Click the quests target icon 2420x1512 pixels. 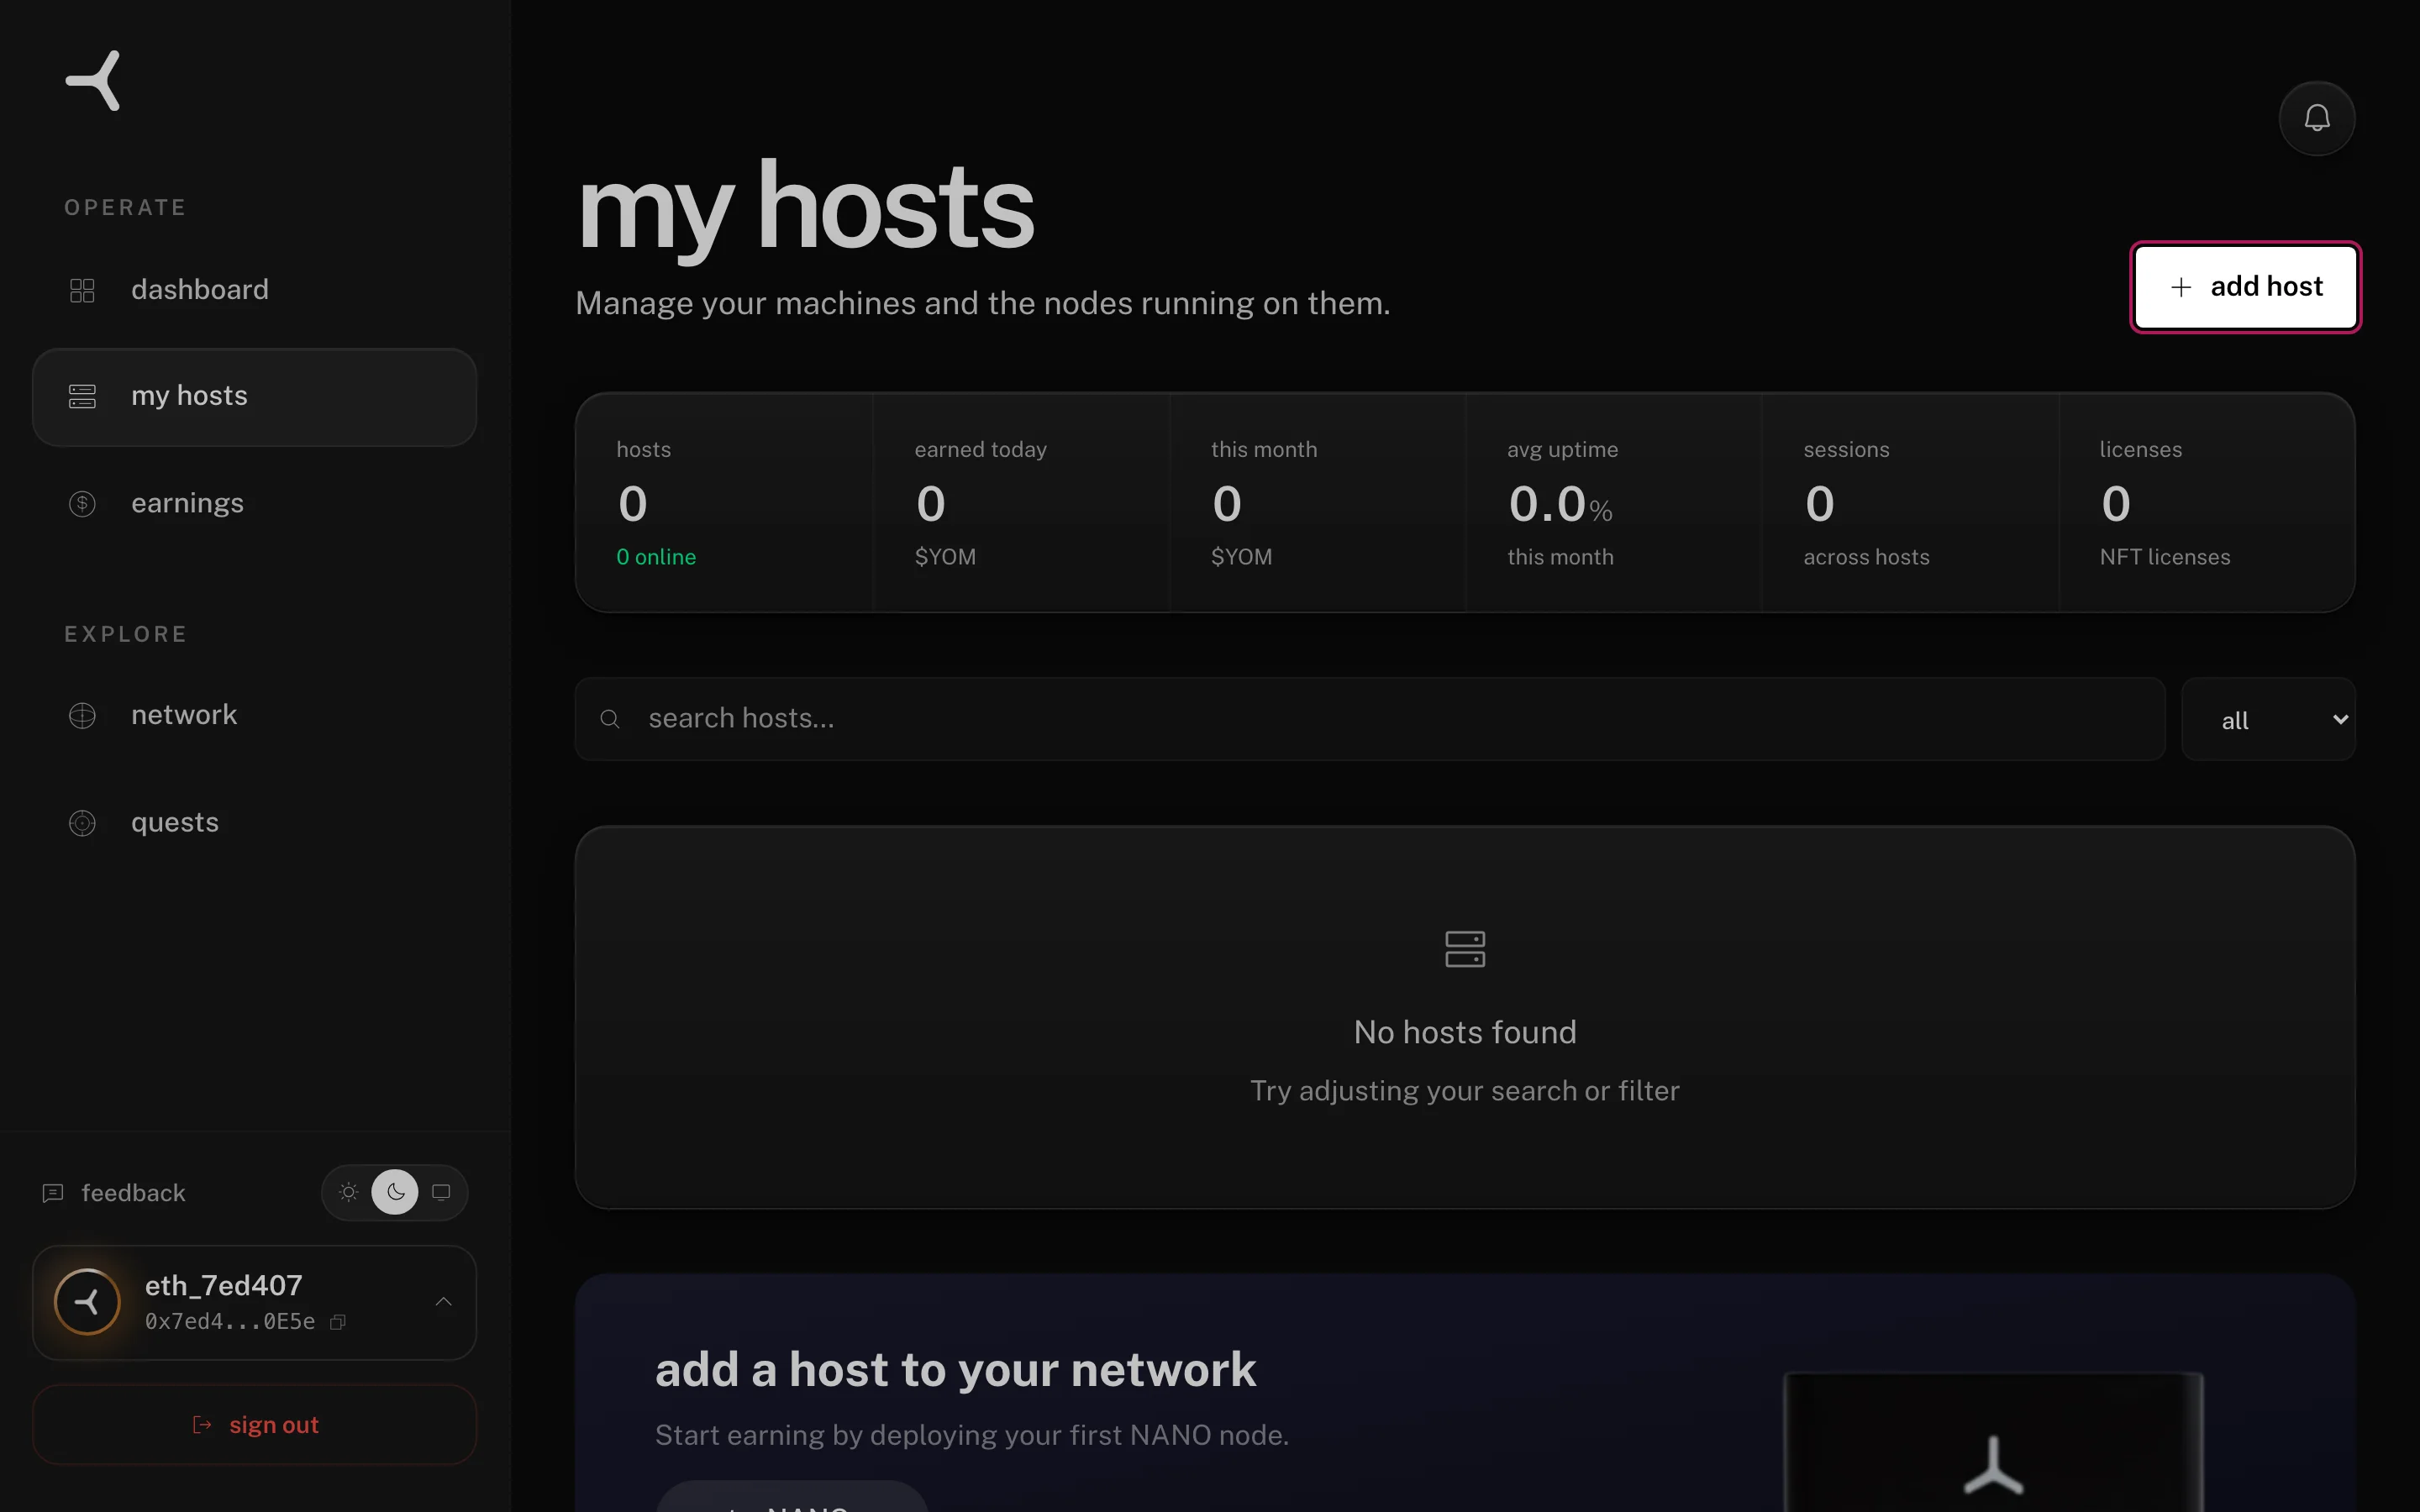[x=82, y=822]
